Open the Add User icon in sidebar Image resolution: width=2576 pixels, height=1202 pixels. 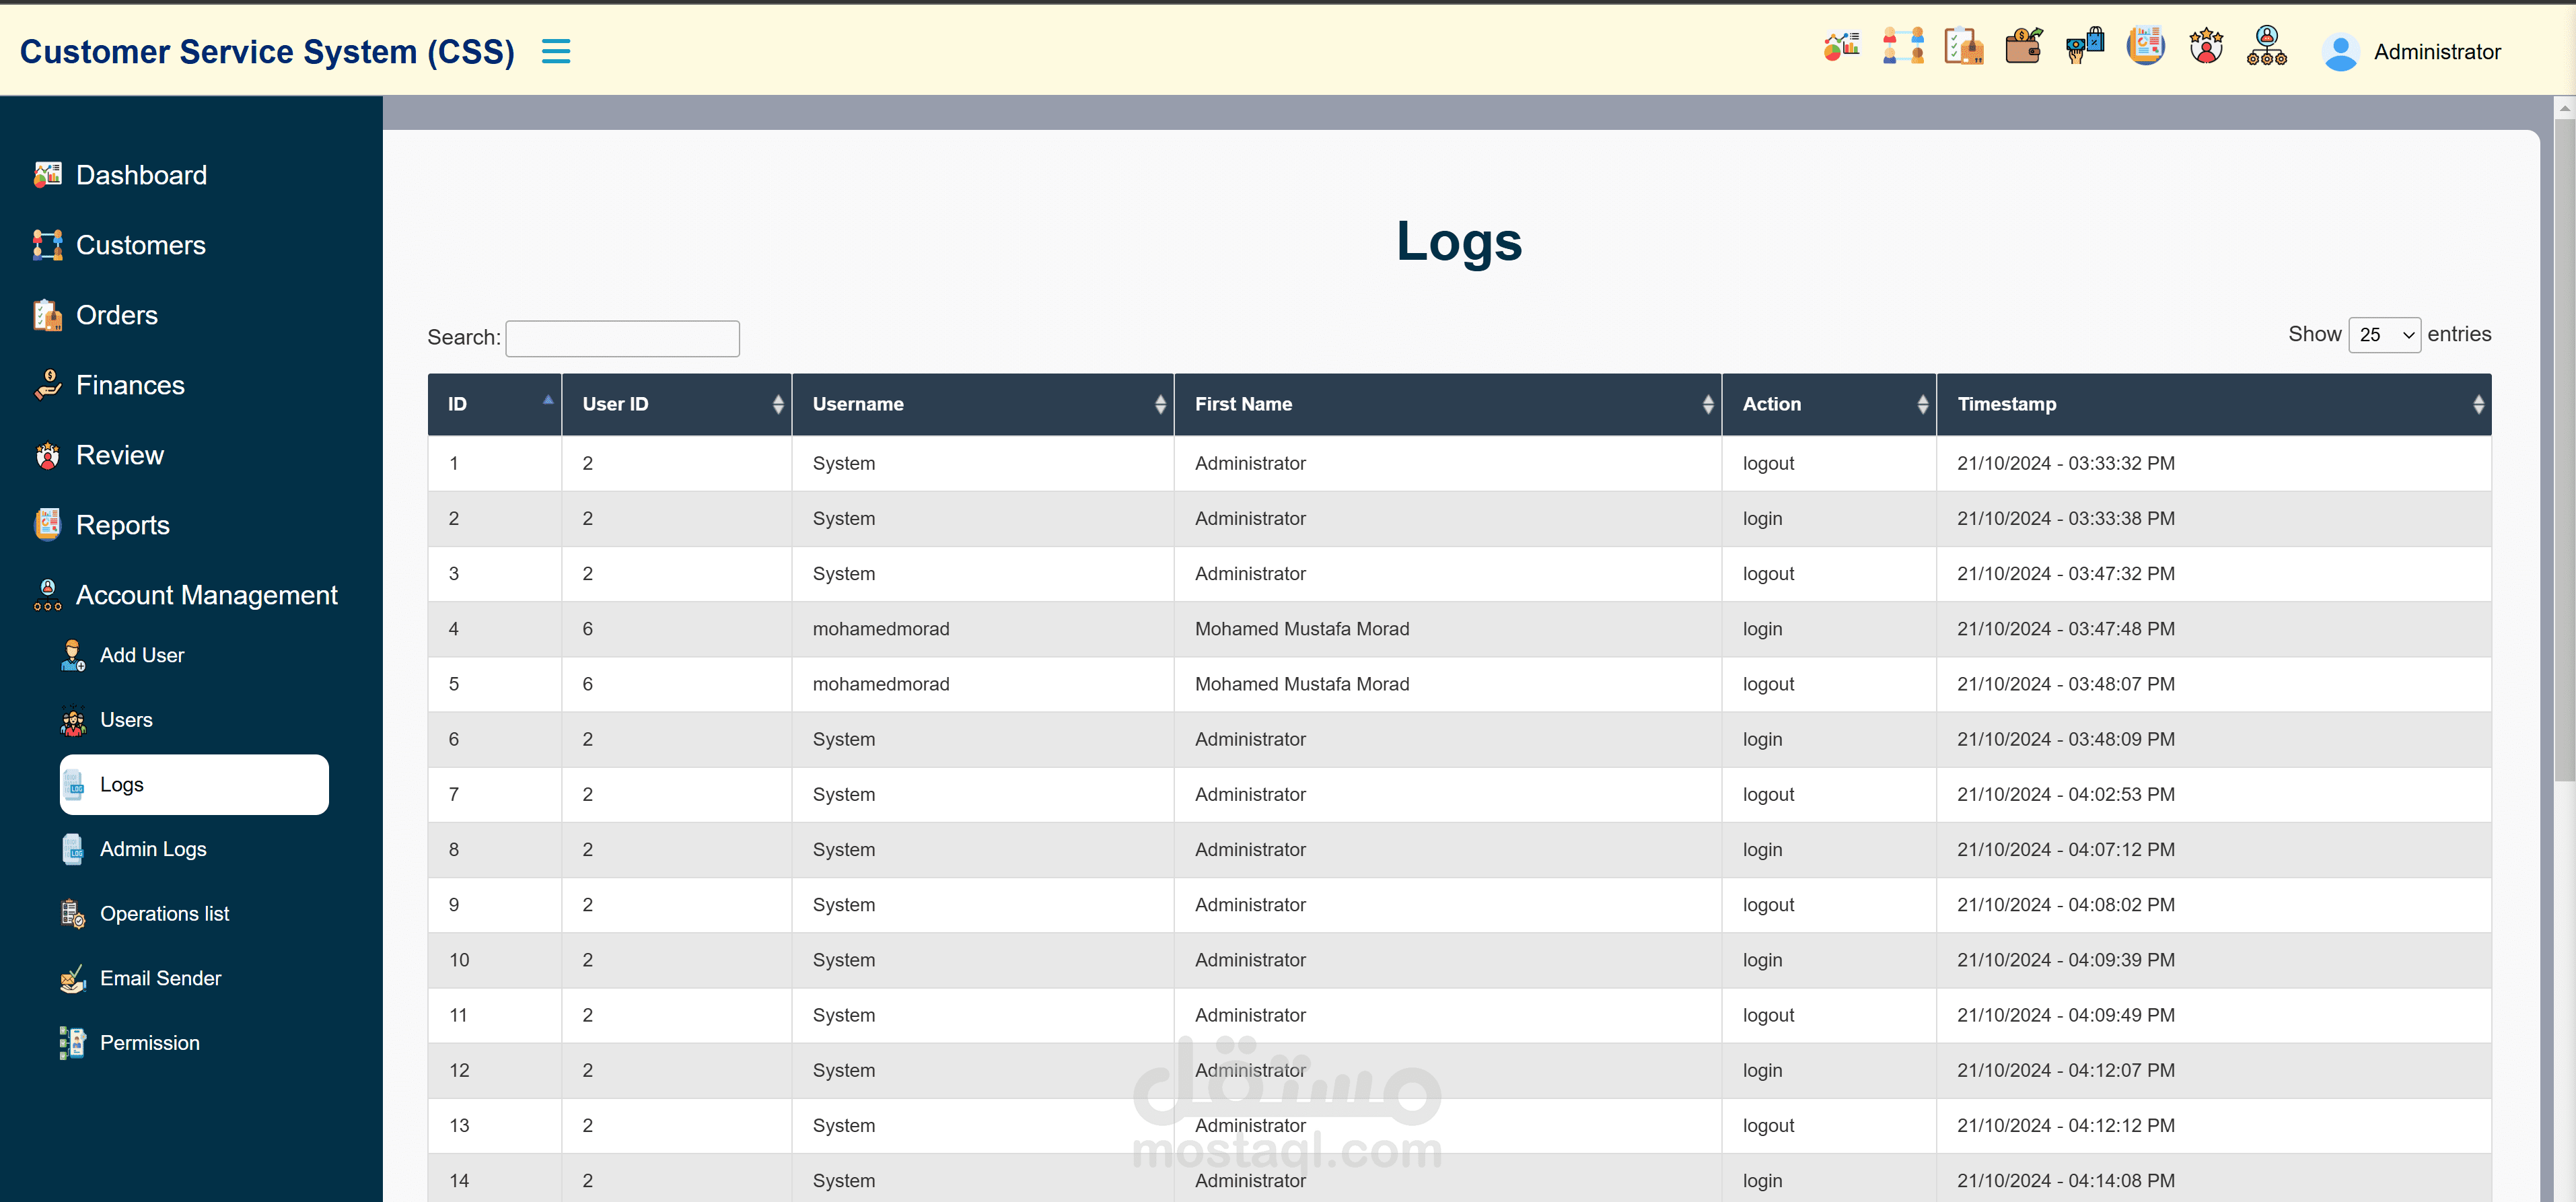72,655
